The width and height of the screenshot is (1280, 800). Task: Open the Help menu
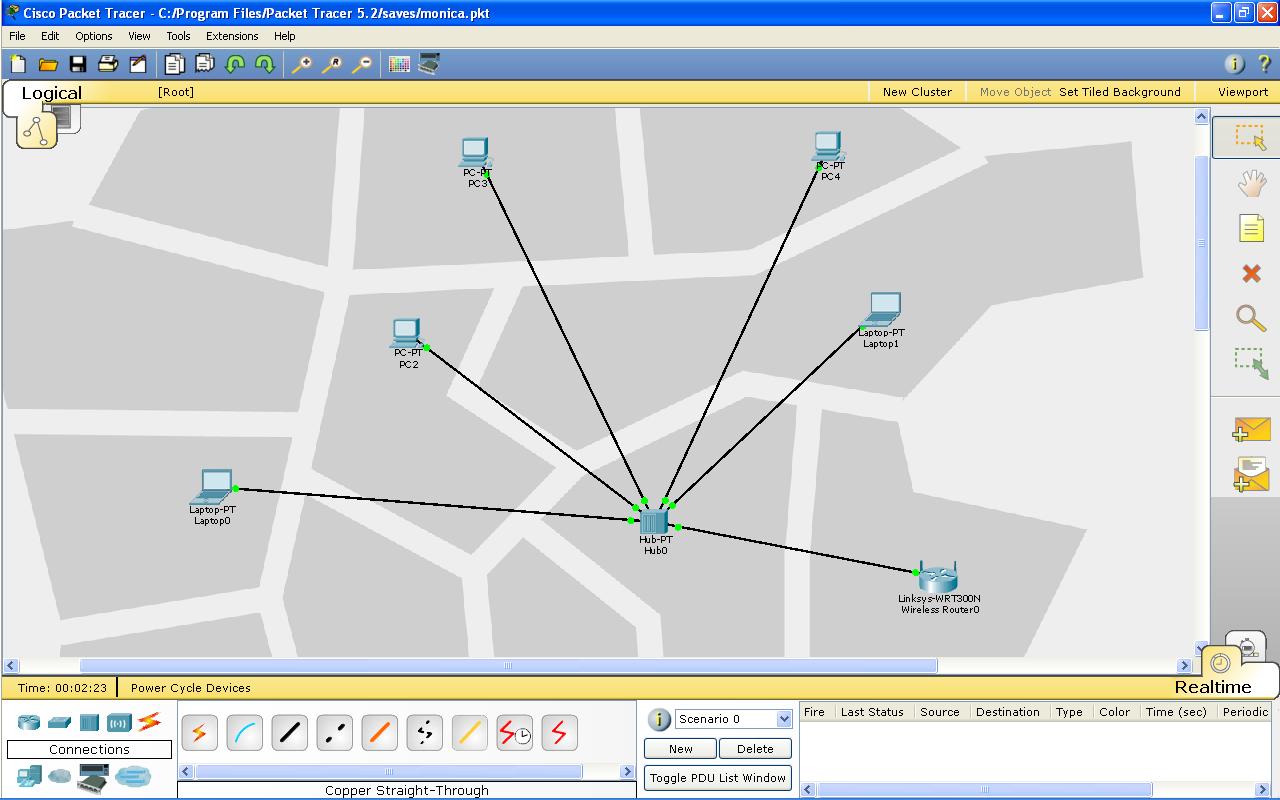pyautogui.click(x=285, y=36)
